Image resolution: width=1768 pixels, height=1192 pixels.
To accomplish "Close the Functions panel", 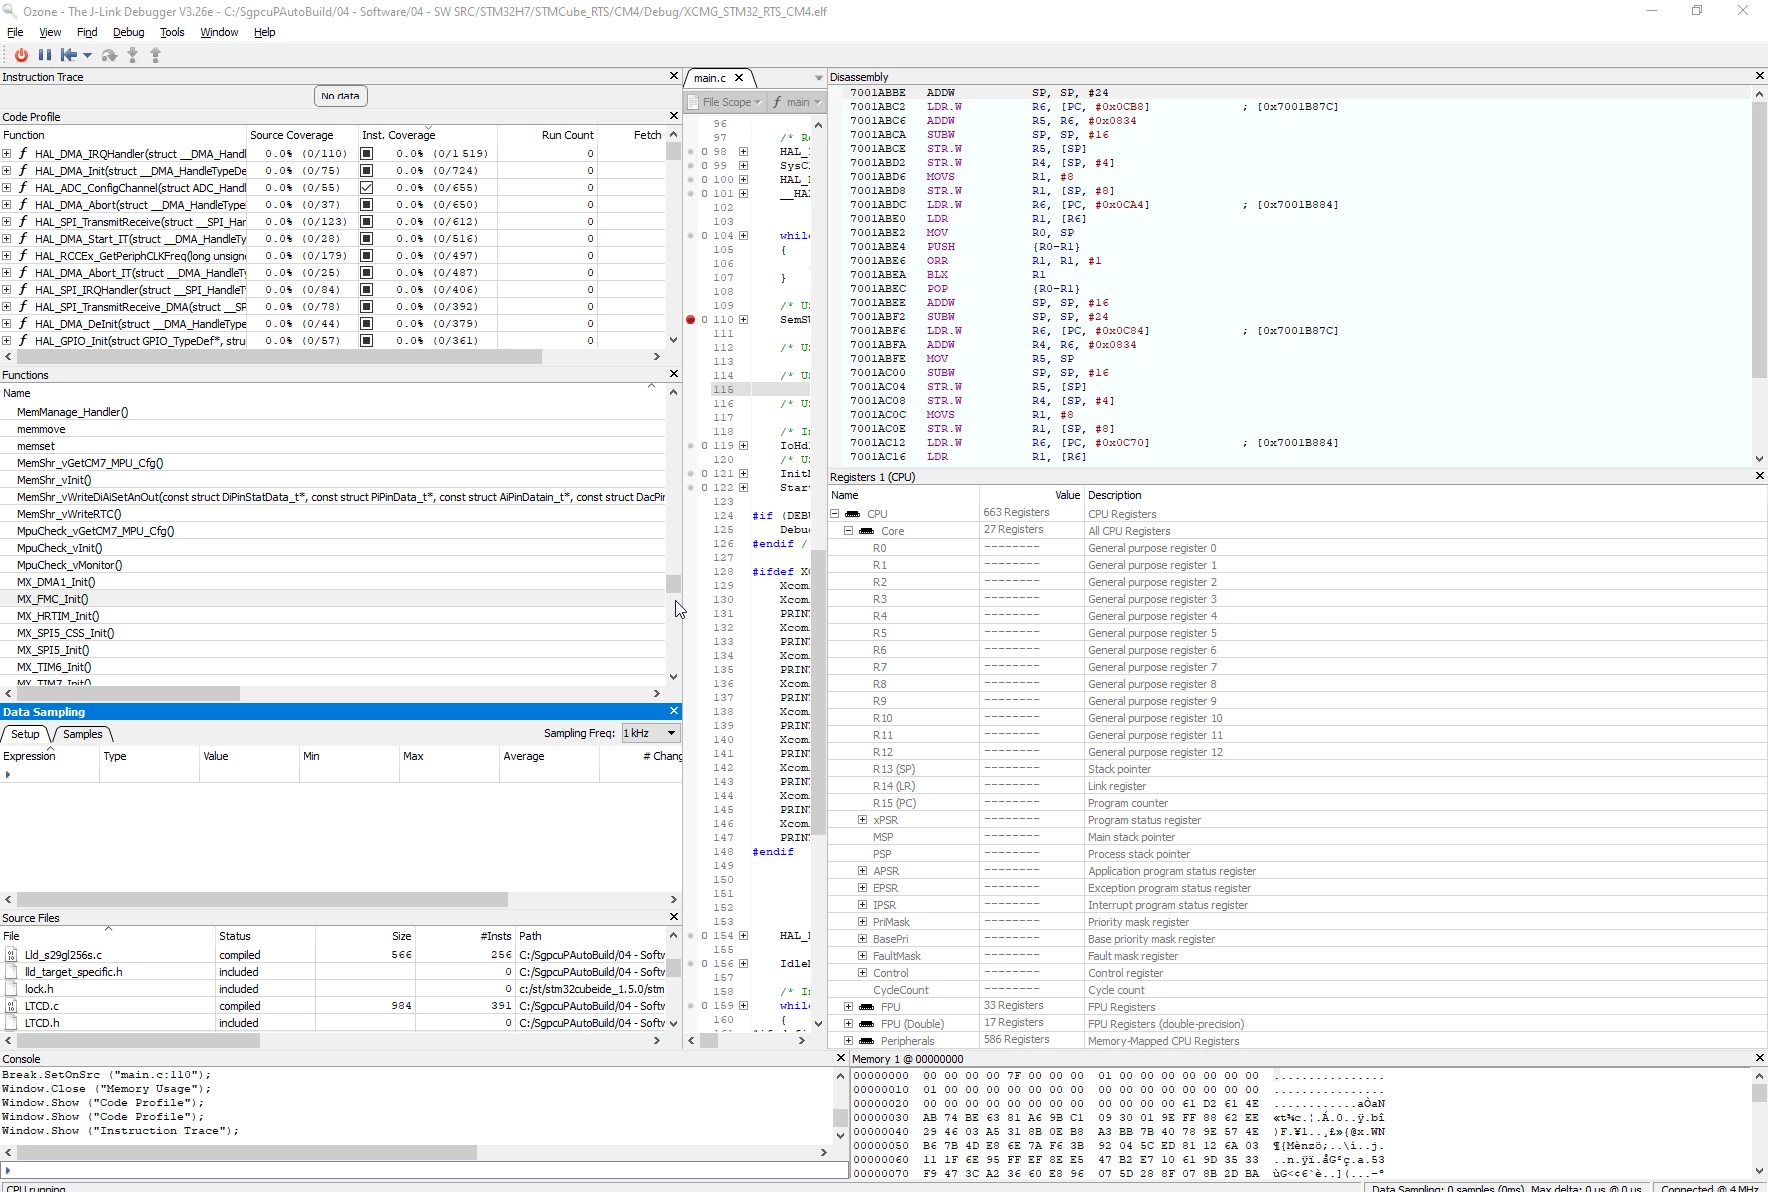I will click(x=673, y=374).
